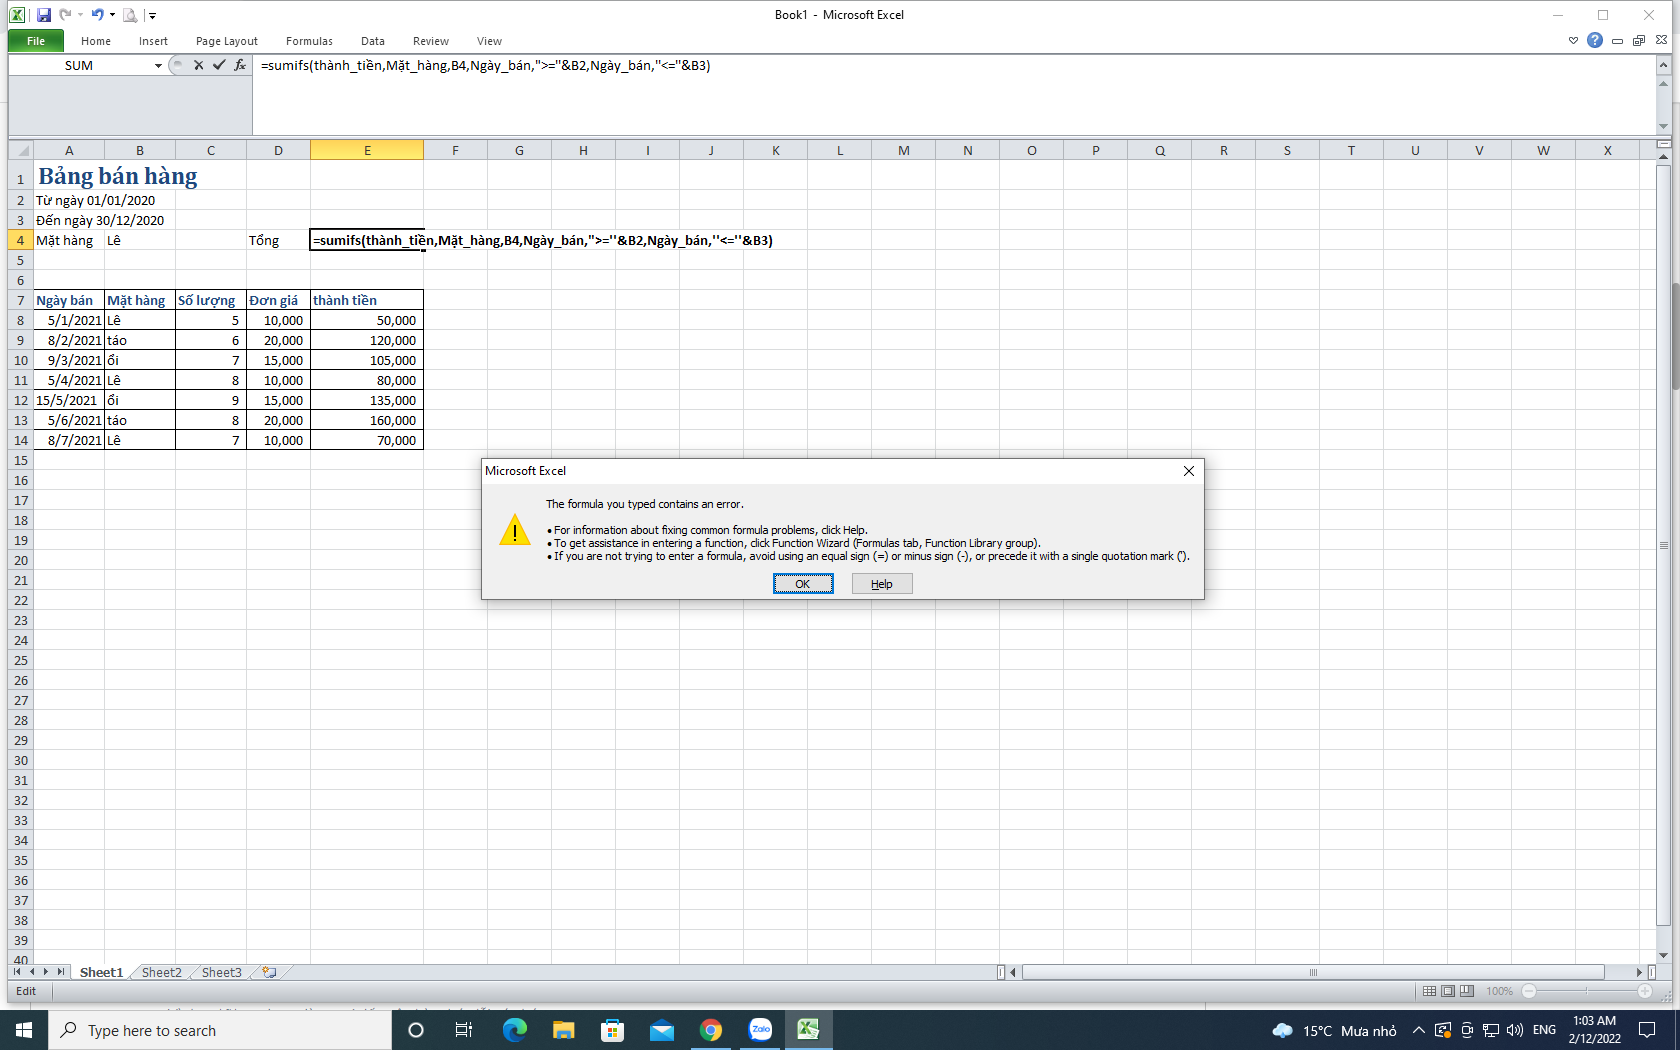
Task: Open the Formulas ribbon tab
Action: [309, 41]
